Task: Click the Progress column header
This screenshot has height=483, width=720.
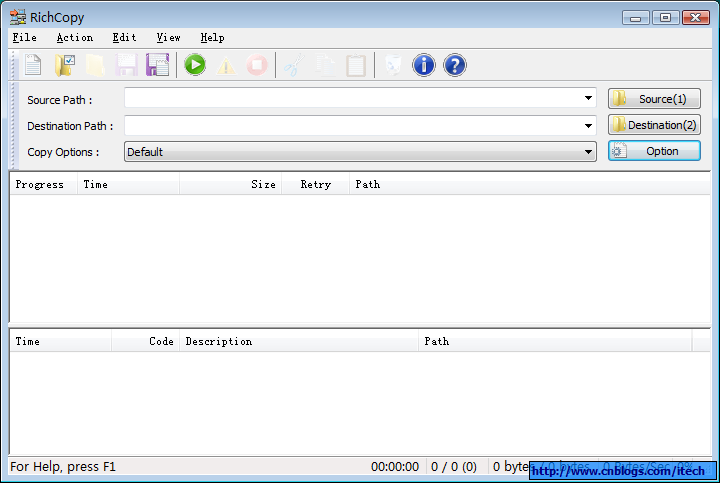Action: coord(43,185)
